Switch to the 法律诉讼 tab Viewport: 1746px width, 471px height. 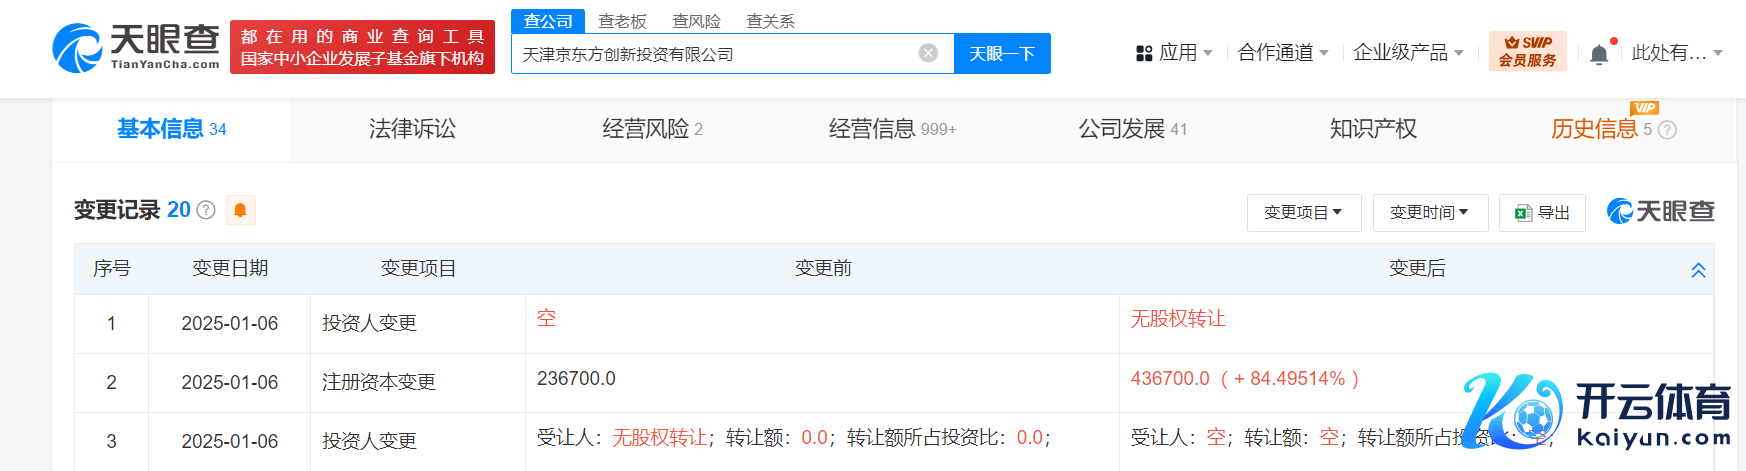412,129
